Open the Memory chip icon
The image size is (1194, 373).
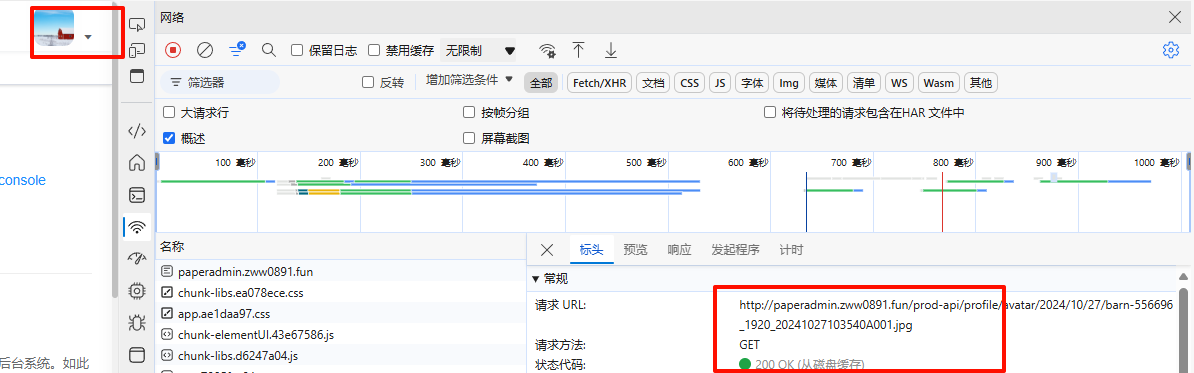(x=137, y=291)
